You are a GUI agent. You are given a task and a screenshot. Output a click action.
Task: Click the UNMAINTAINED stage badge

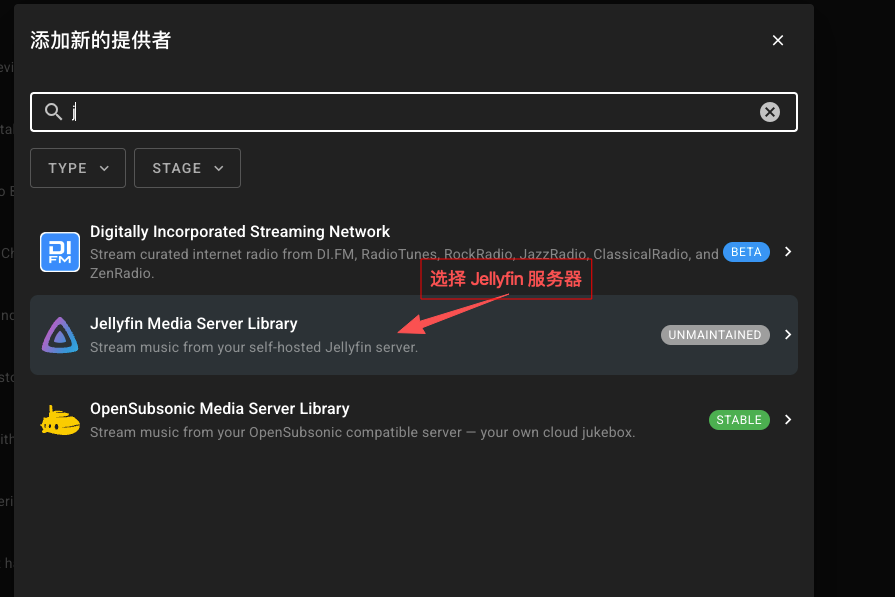715,335
